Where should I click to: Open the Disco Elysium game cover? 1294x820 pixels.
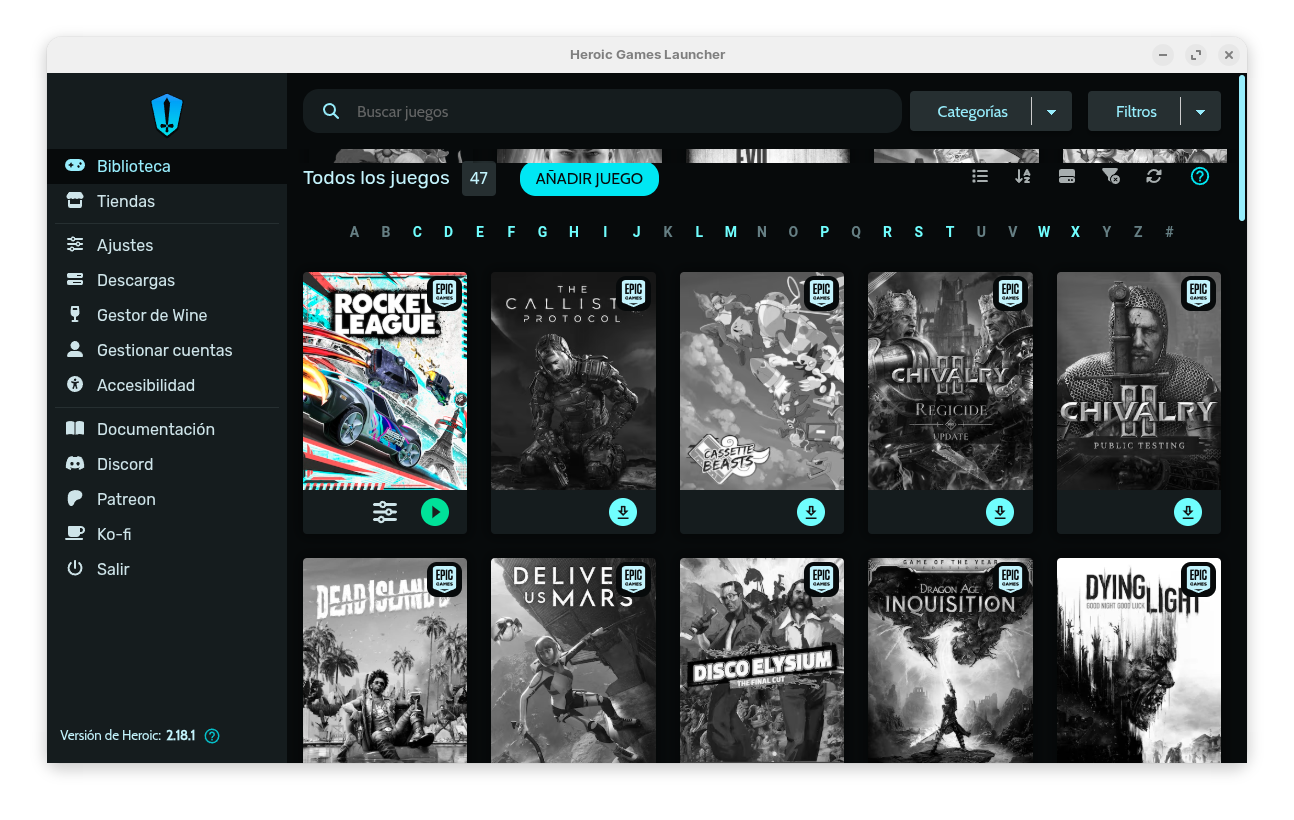pos(762,660)
